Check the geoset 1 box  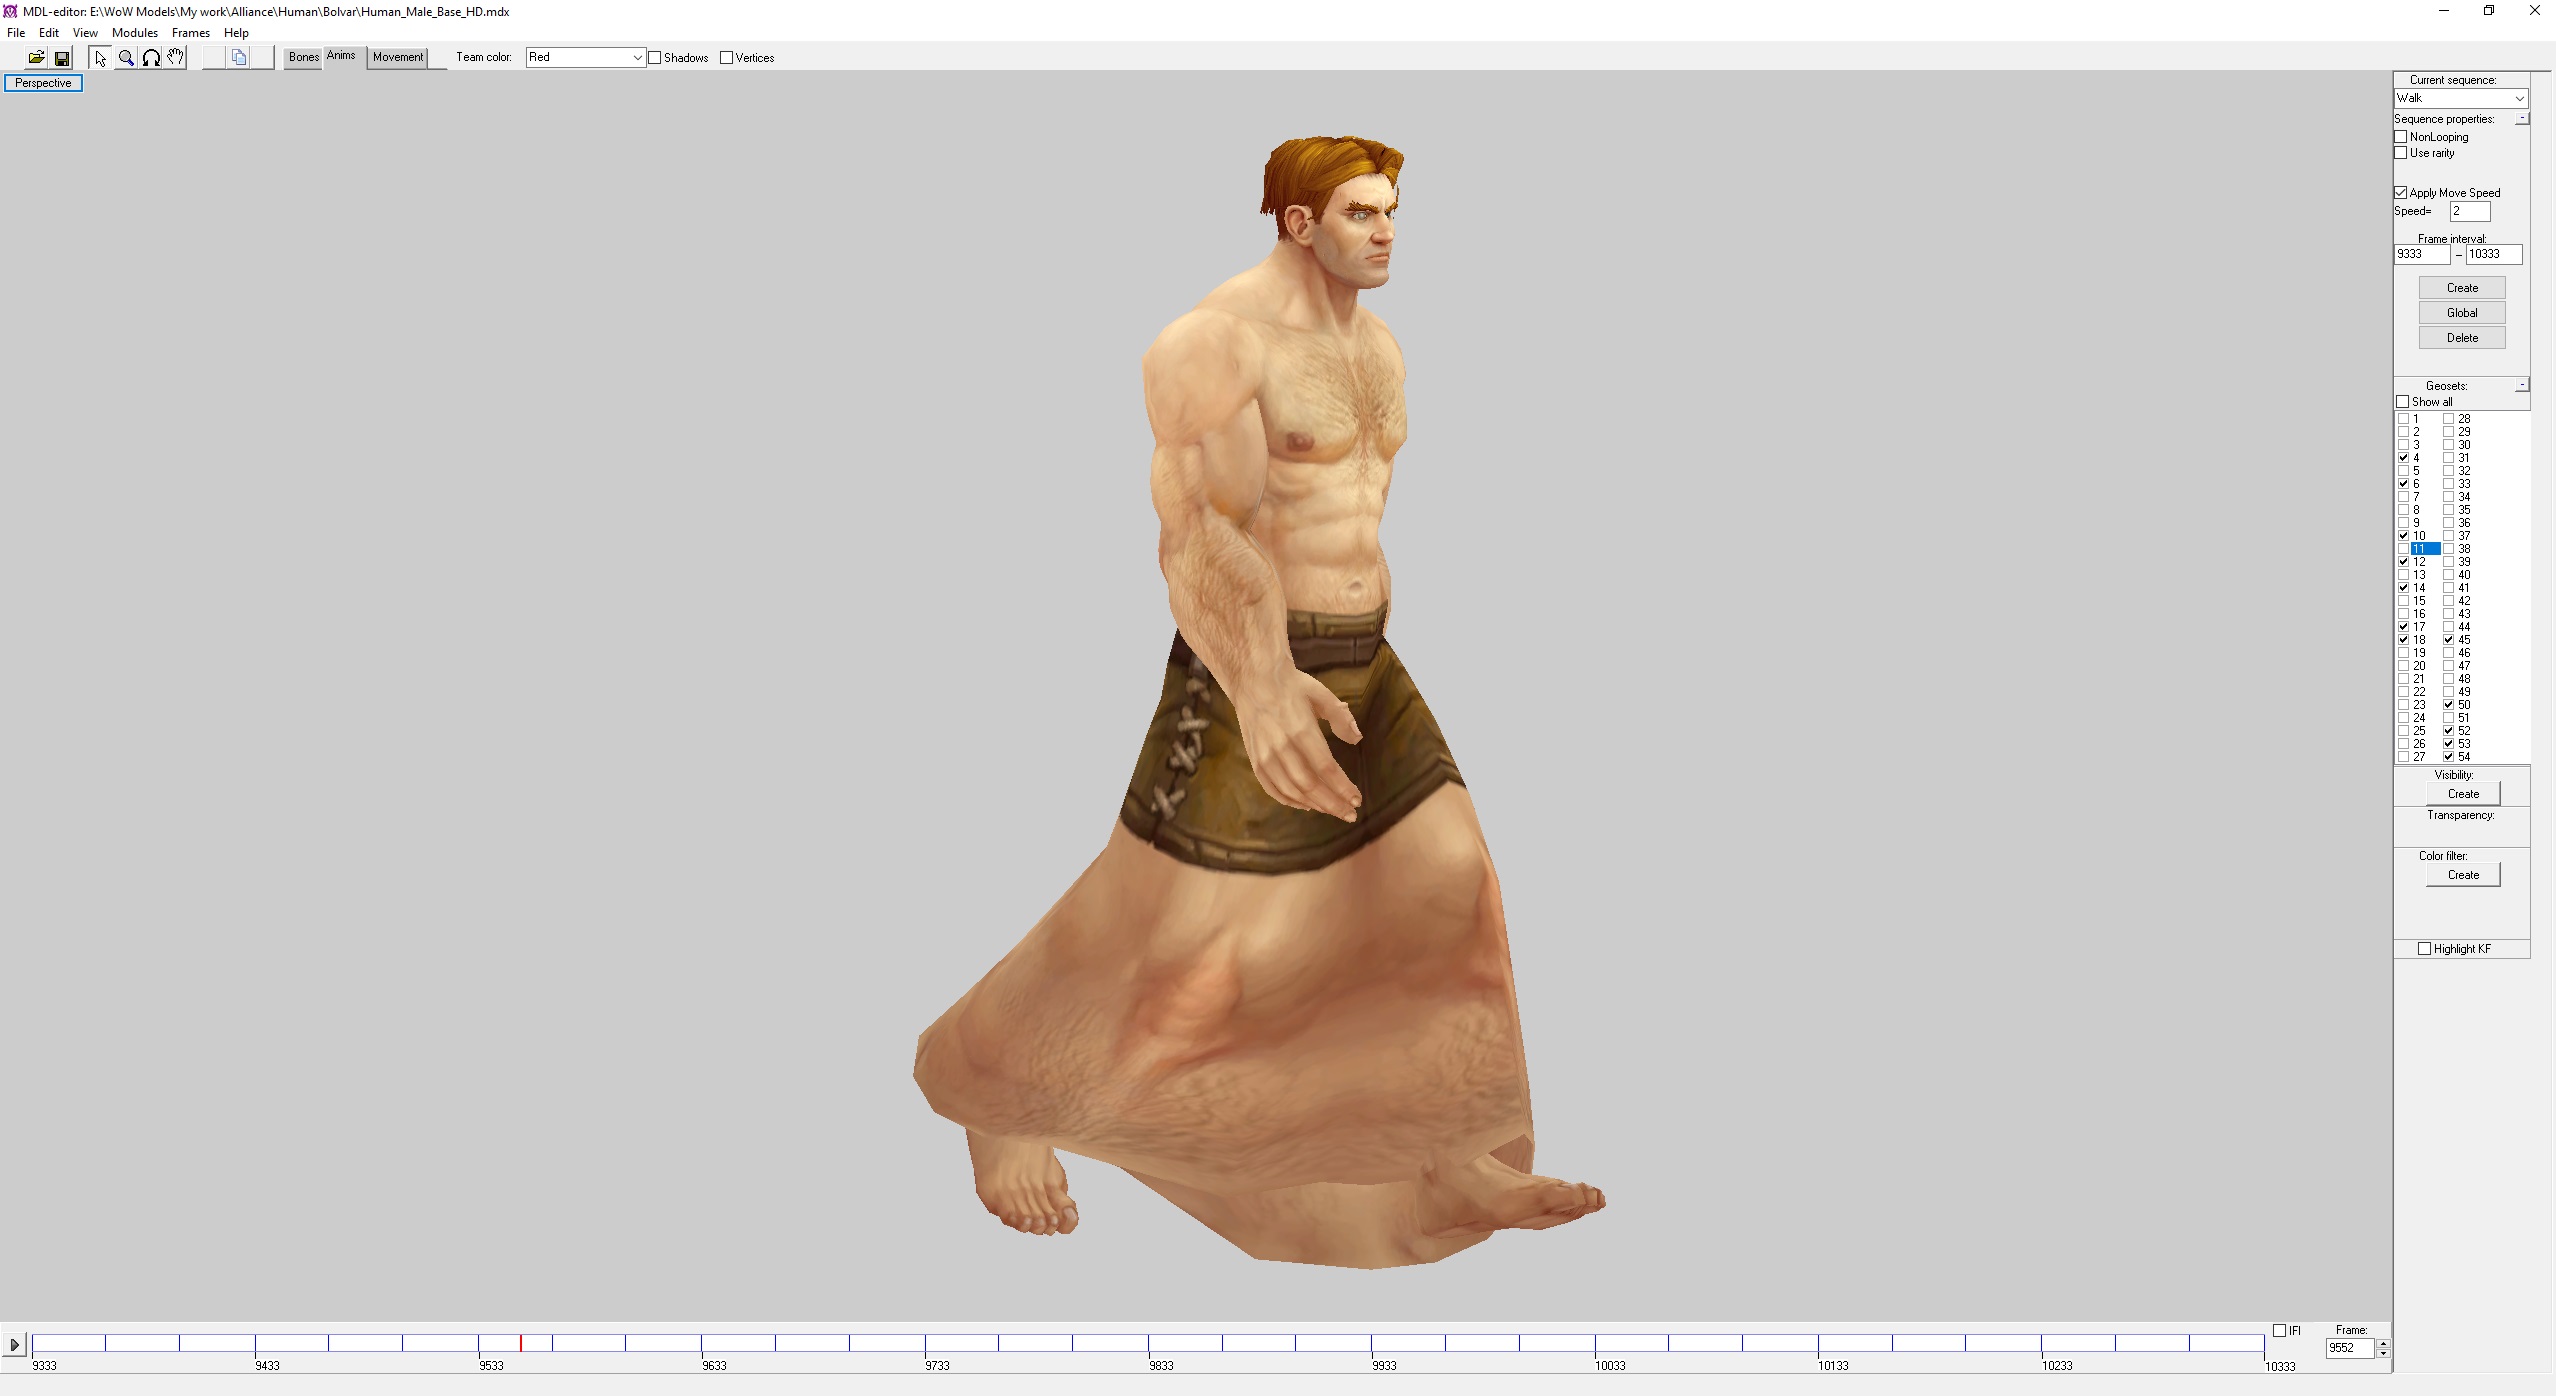pos(2404,419)
